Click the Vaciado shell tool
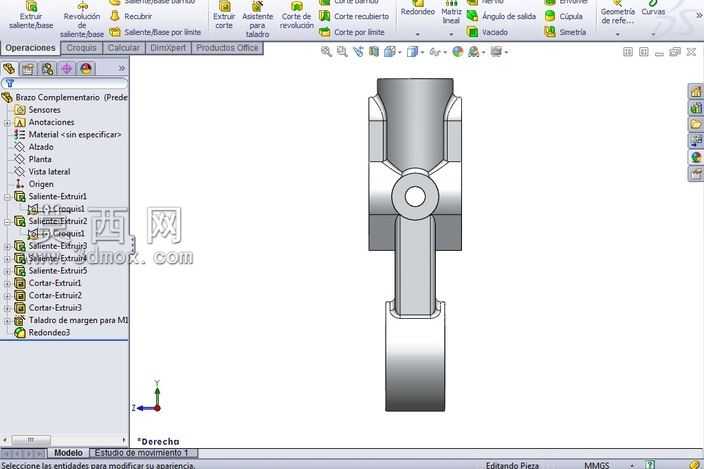 (488, 32)
